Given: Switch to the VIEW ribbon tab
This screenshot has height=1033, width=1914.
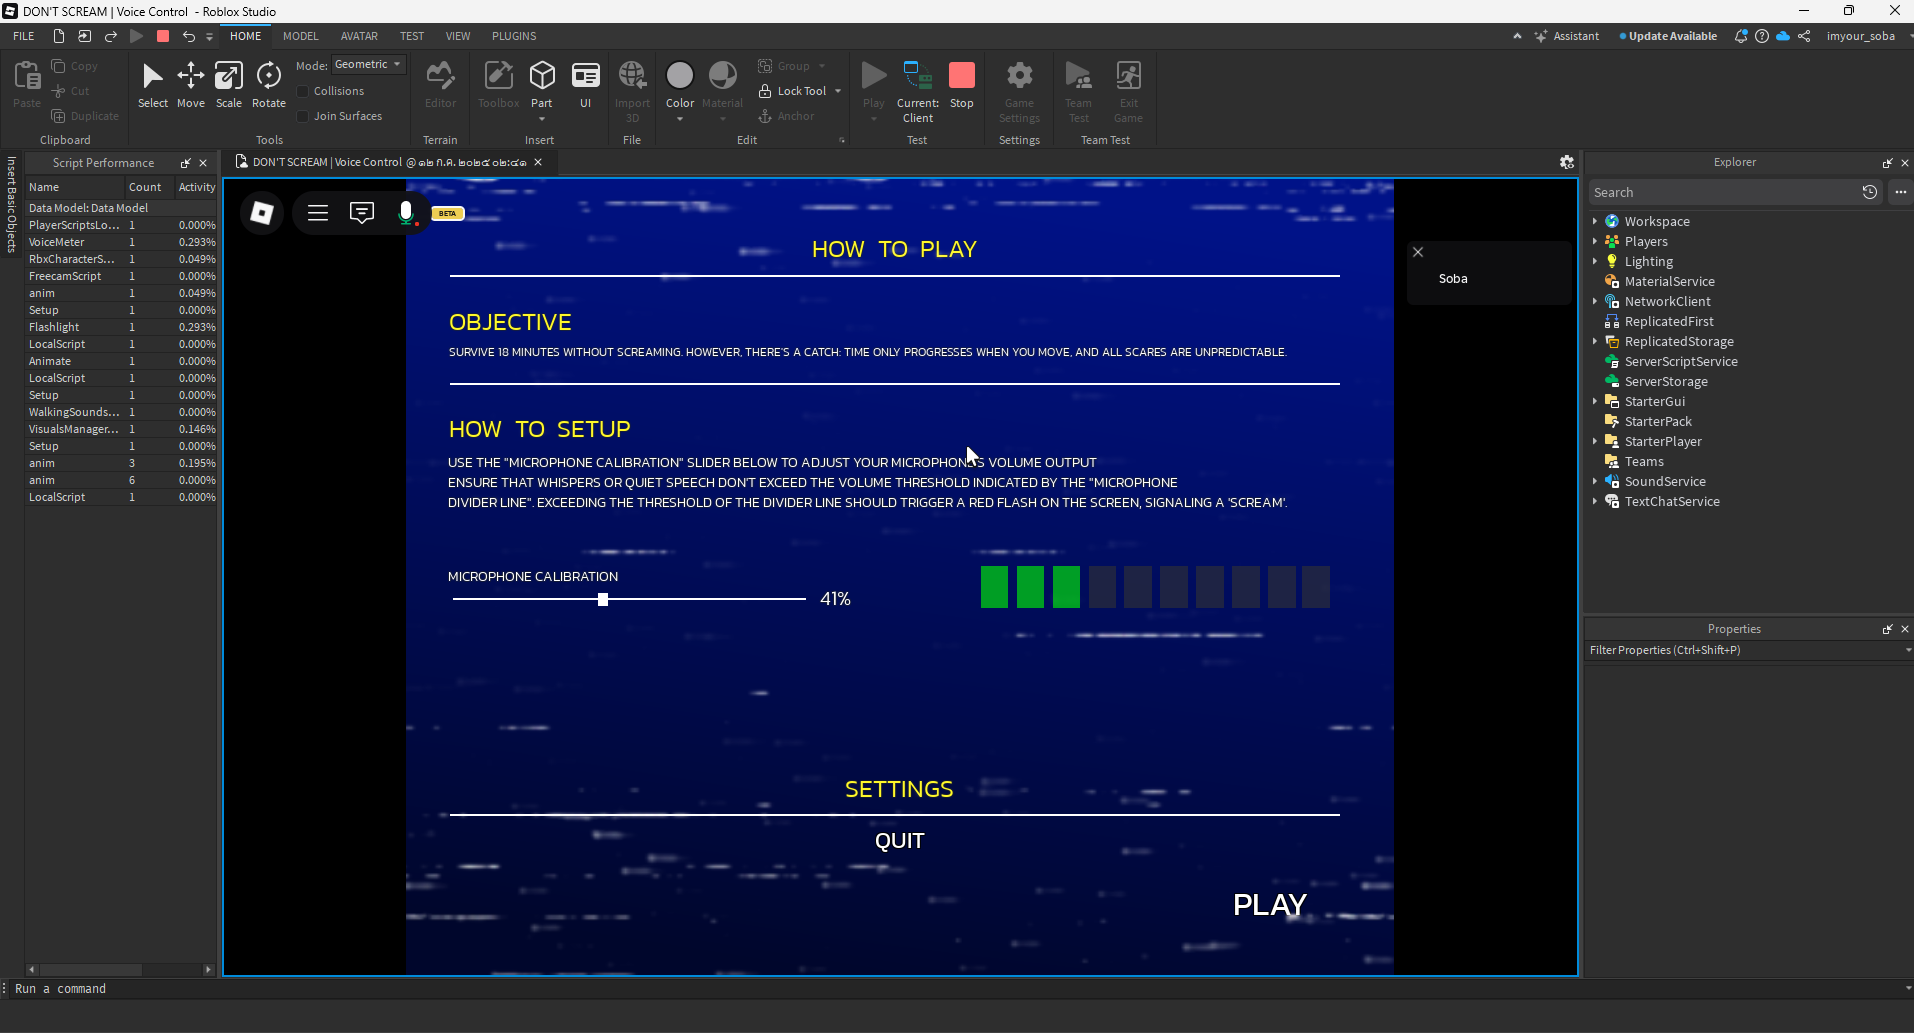Looking at the screenshot, I should (458, 36).
